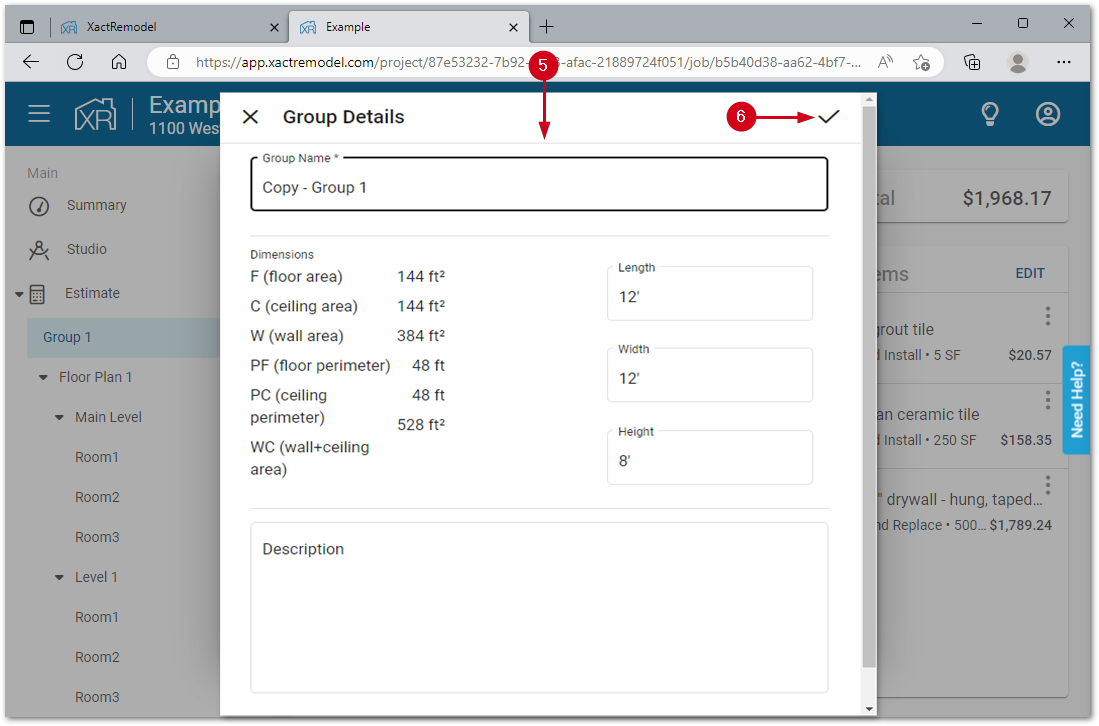This screenshot has height=726, width=1099.
Task: Collapse the Floor Plan 1 tree node
Action: tap(43, 377)
